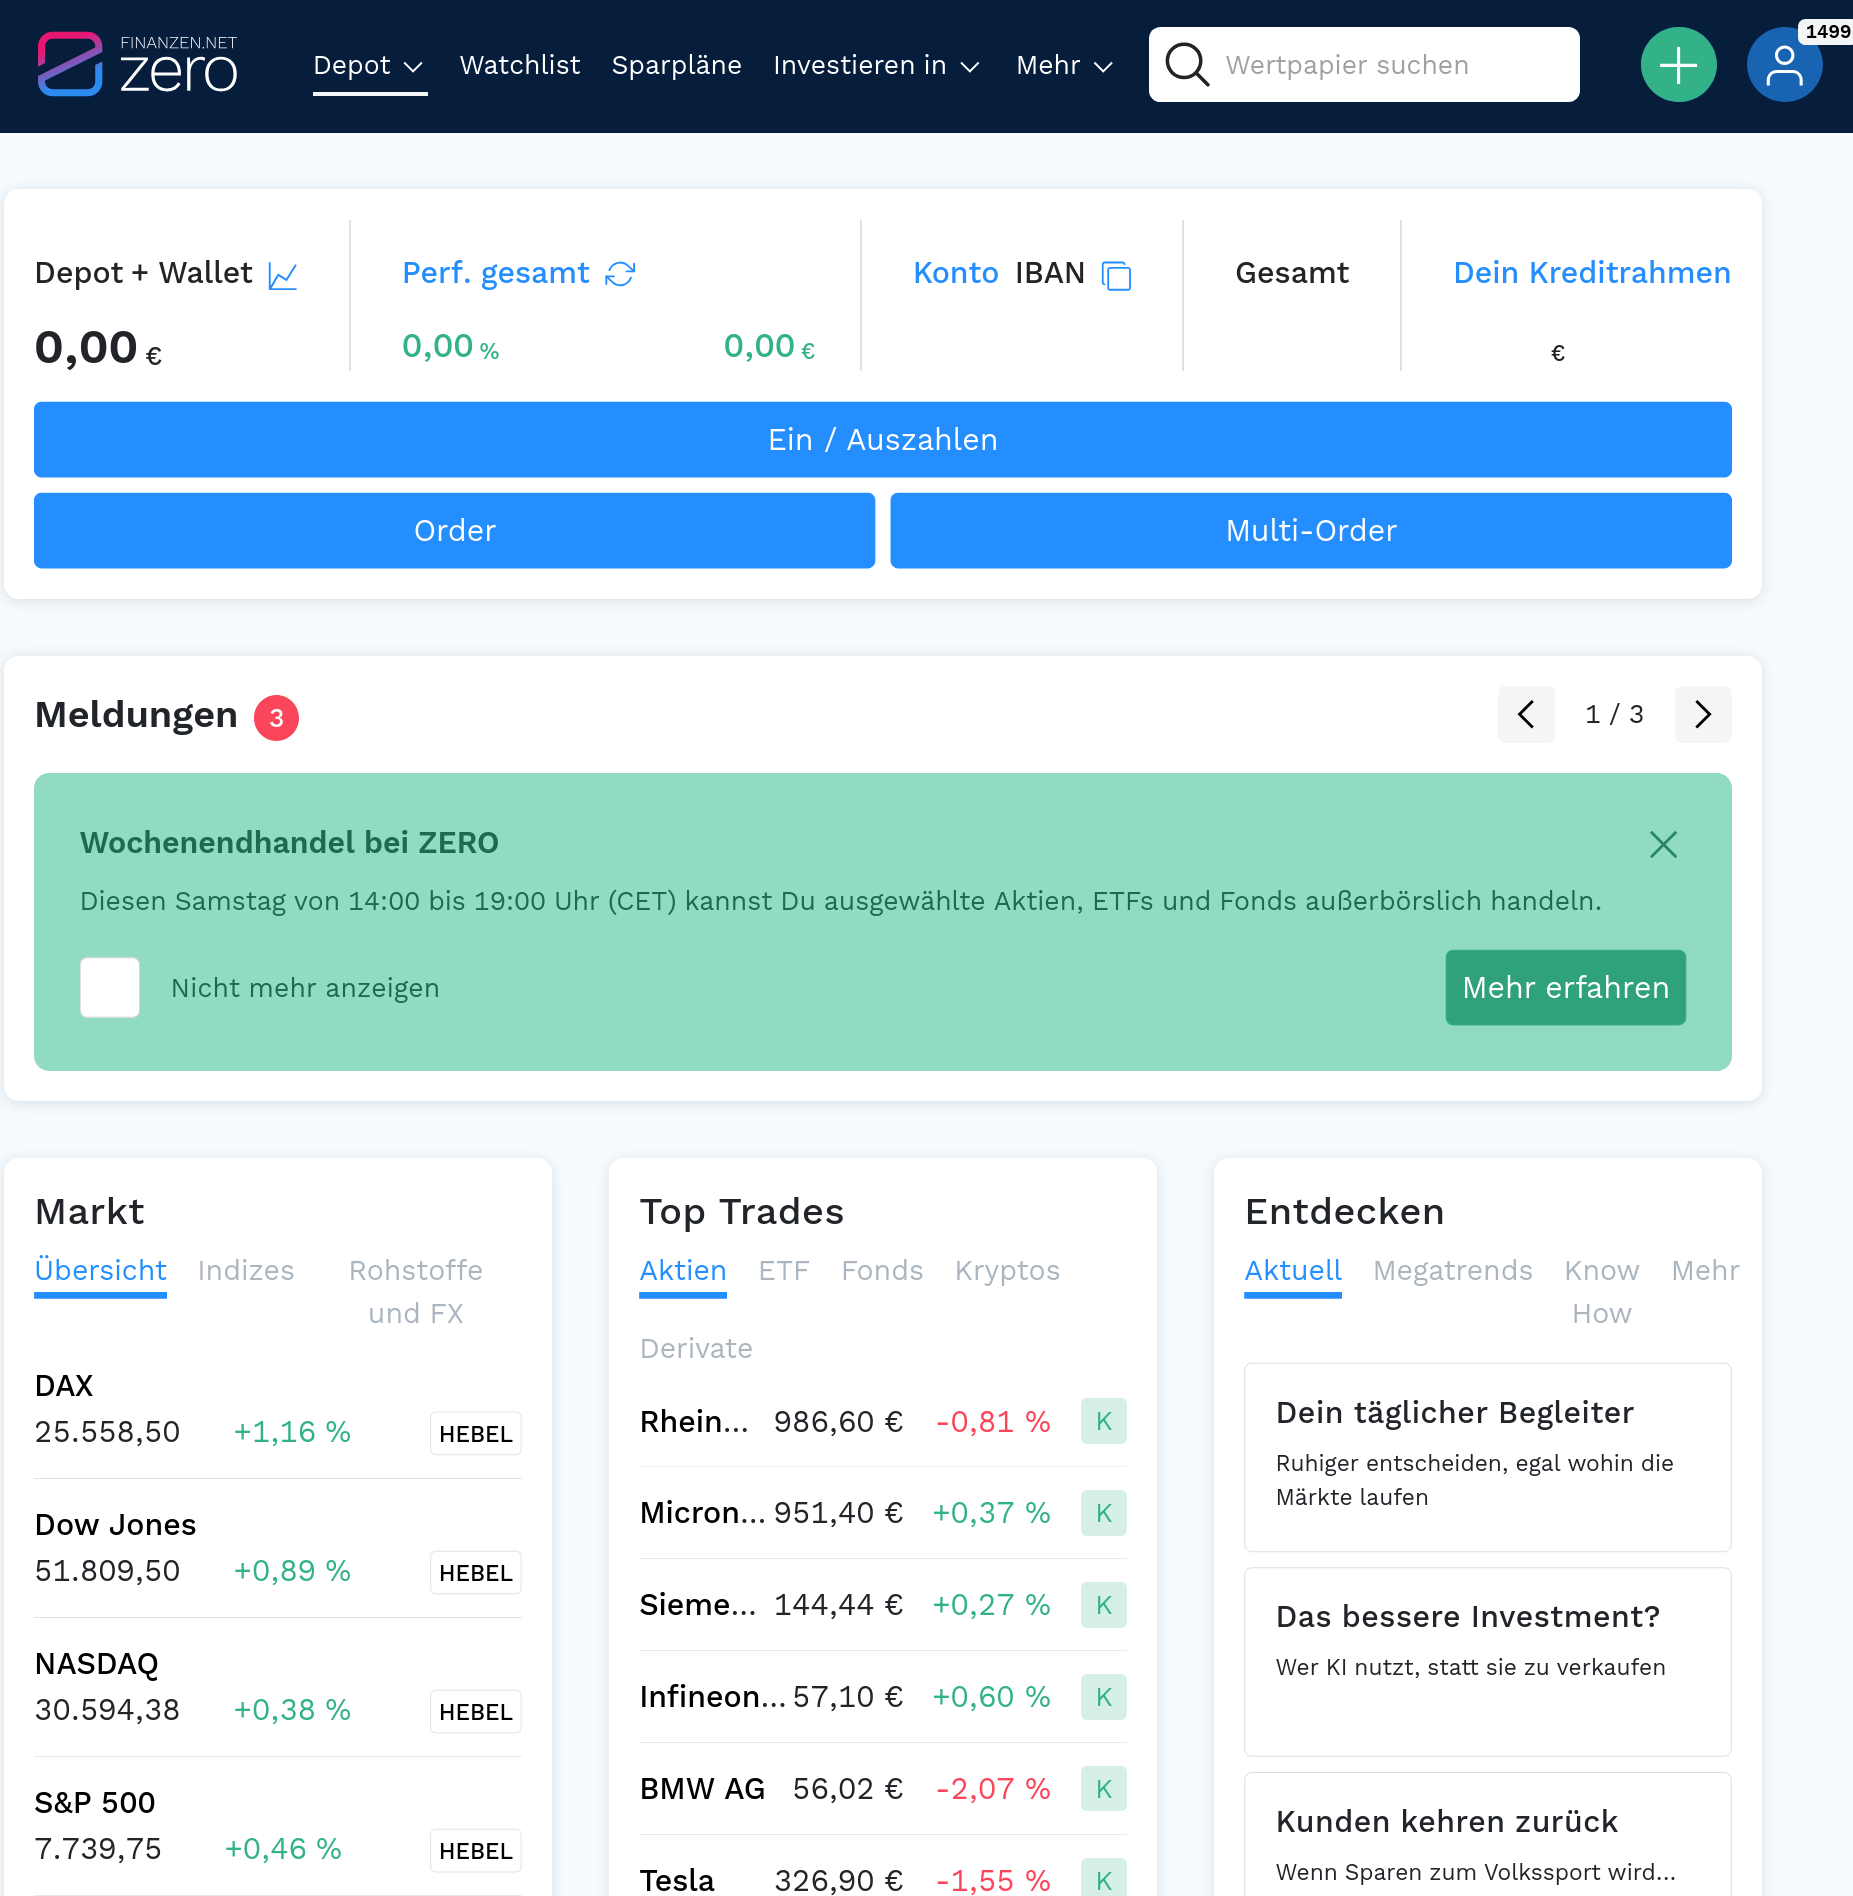1853x1896 pixels.
Task: Expand the 'Investieren in' menu
Action: pos(876,66)
